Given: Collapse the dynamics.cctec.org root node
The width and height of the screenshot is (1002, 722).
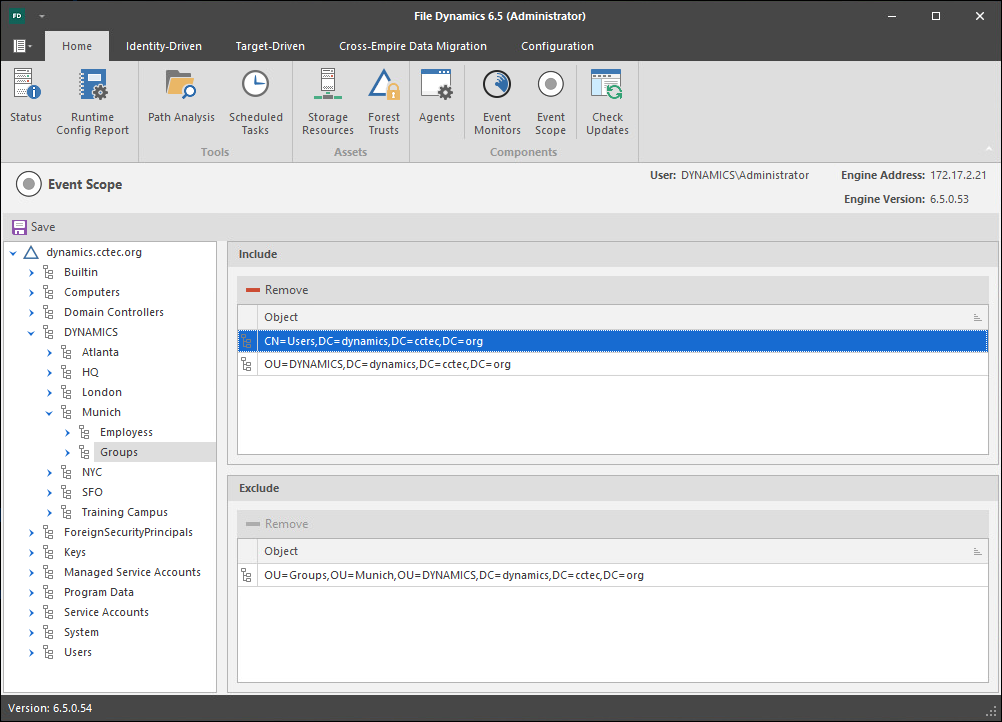Looking at the screenshot, I should pyautogui.click(x=13, y=252).
